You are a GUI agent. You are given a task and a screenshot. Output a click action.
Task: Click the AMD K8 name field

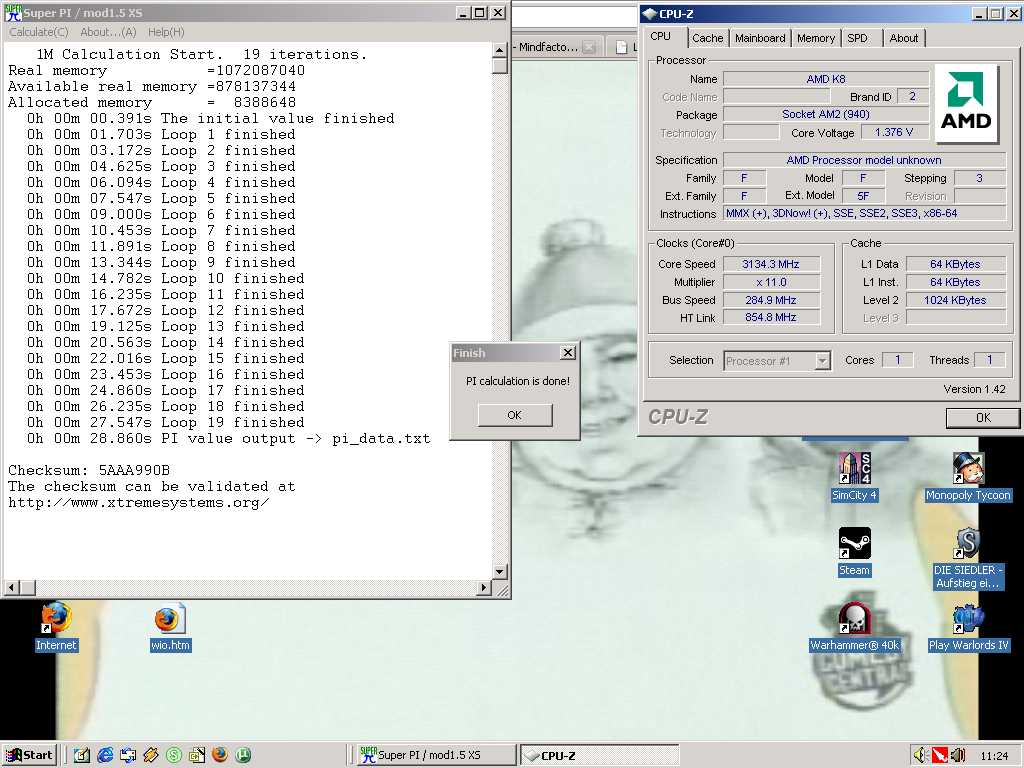tap(825, 79)
